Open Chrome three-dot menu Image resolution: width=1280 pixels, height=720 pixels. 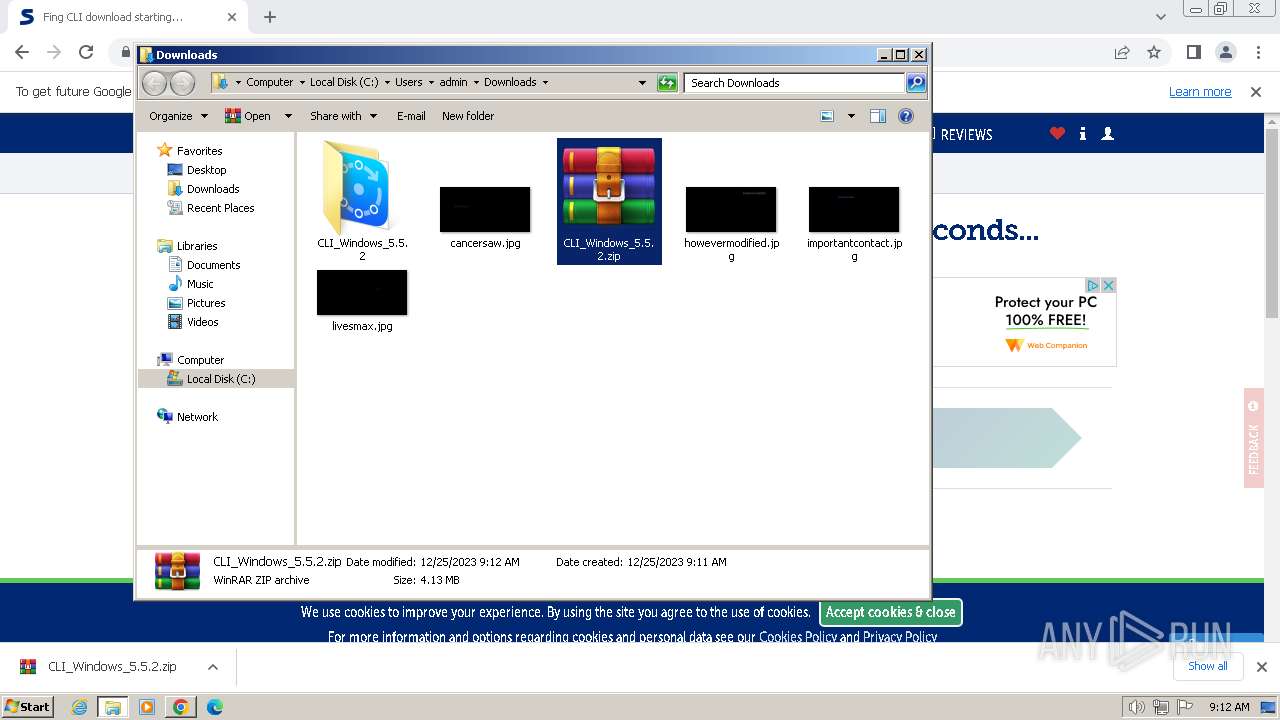[1257, 52]
